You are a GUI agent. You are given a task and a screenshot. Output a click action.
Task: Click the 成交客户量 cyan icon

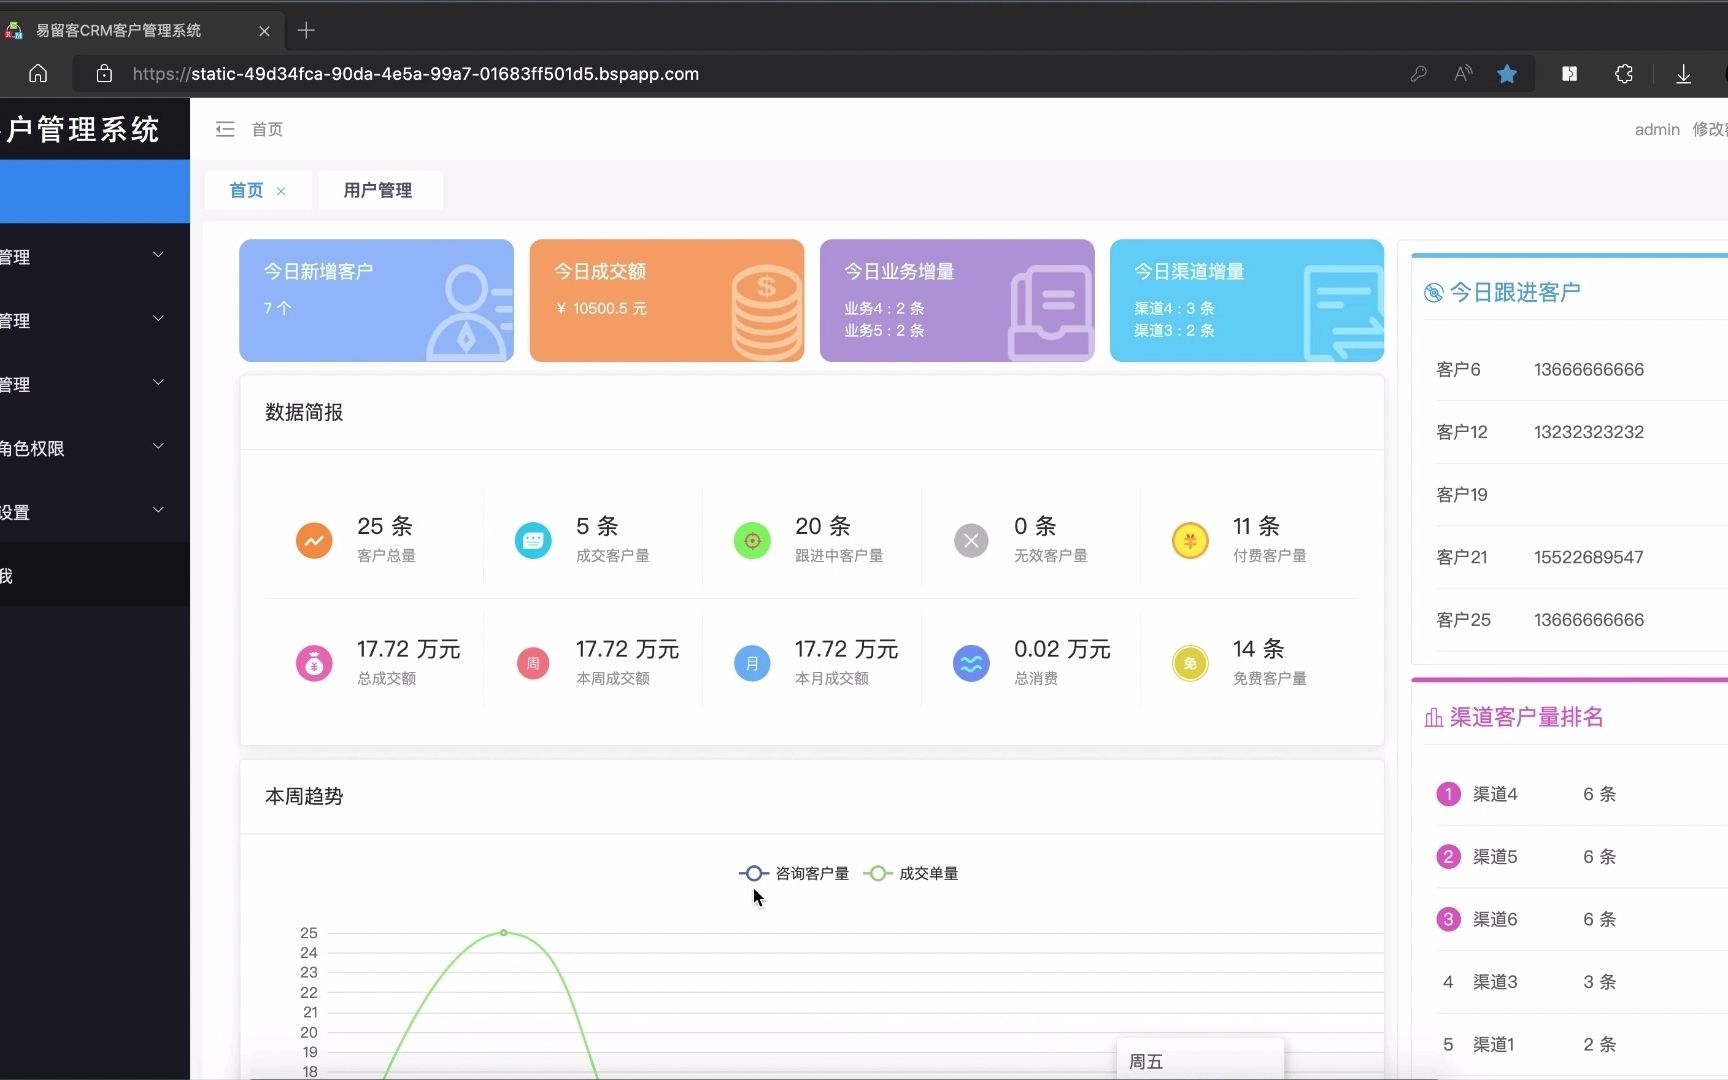pyautogui.click(x=533, y=540)
